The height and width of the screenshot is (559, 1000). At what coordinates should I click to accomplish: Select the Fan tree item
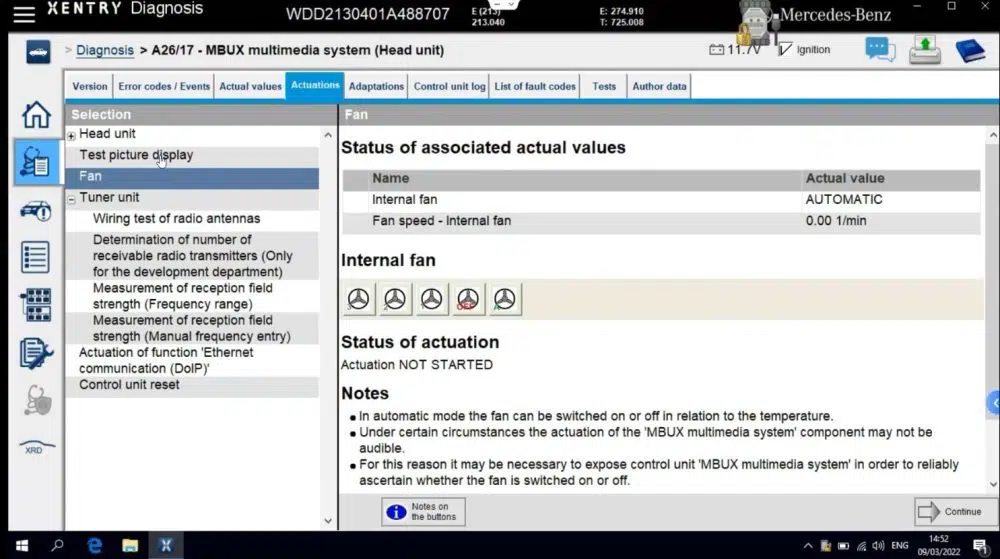pyautogui.click(x=192, y=177)
